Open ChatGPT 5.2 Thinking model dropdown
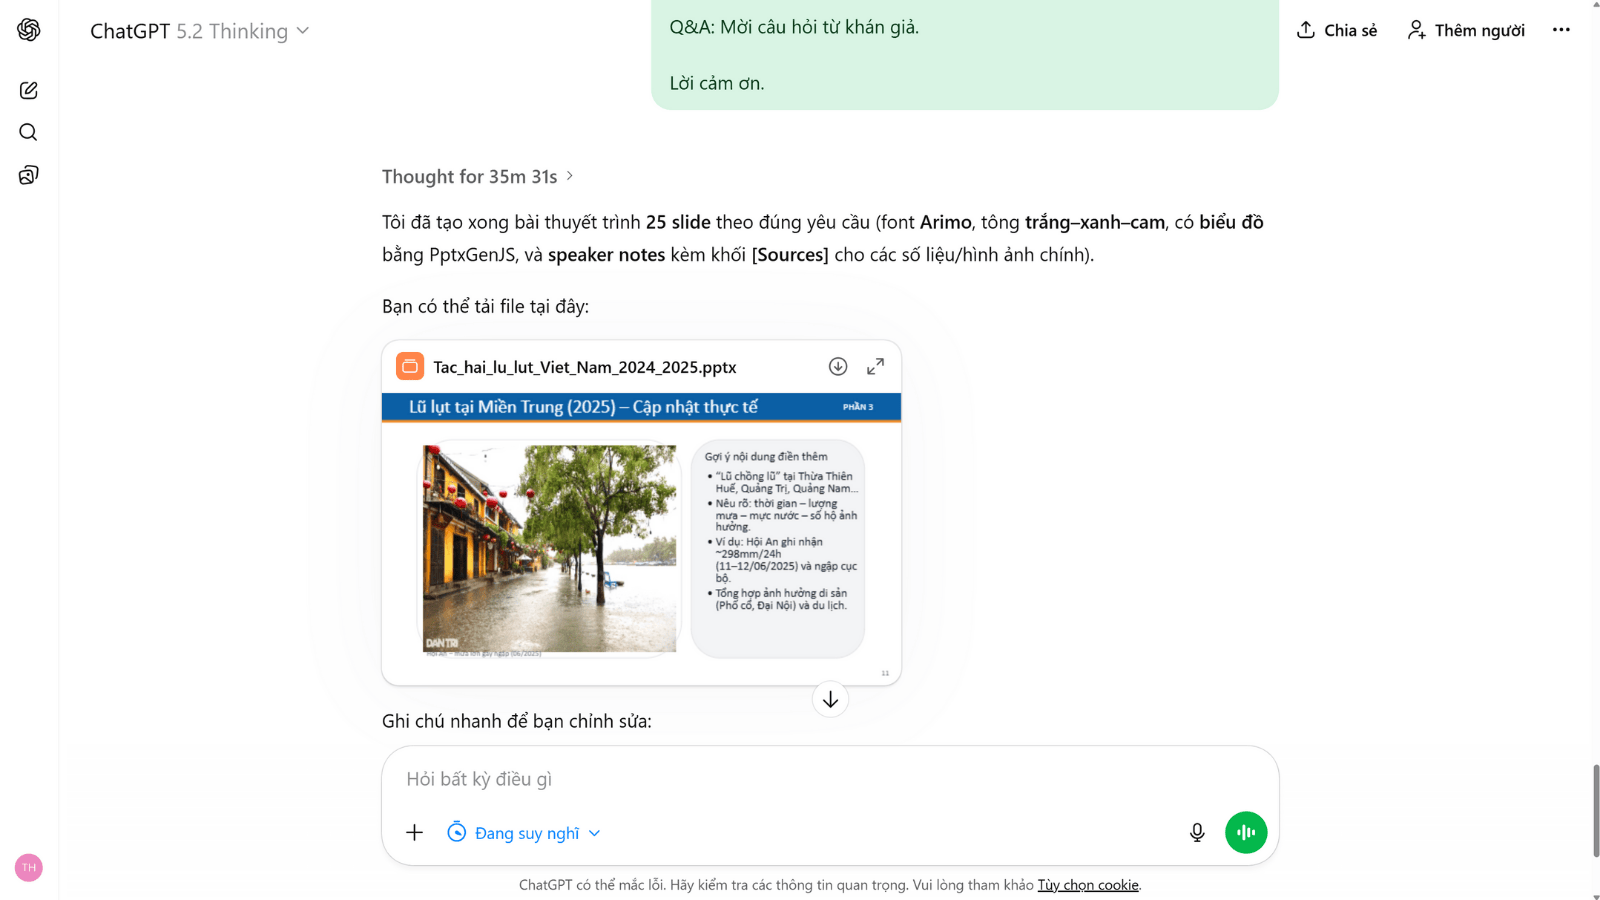Image resolution: width=1600 pixels, height=900 pixels. 200,31
